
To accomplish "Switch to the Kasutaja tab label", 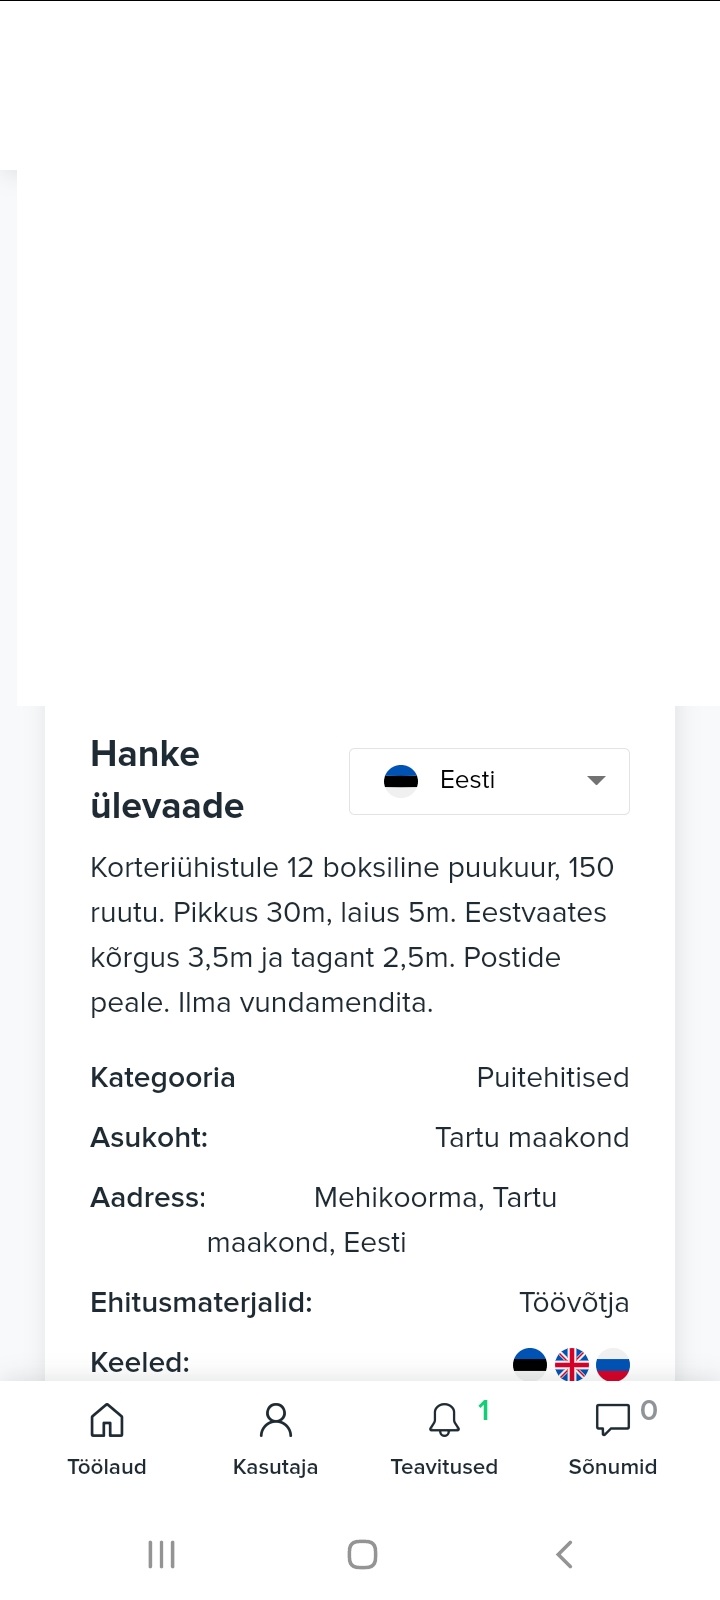I will point(275,1467).
